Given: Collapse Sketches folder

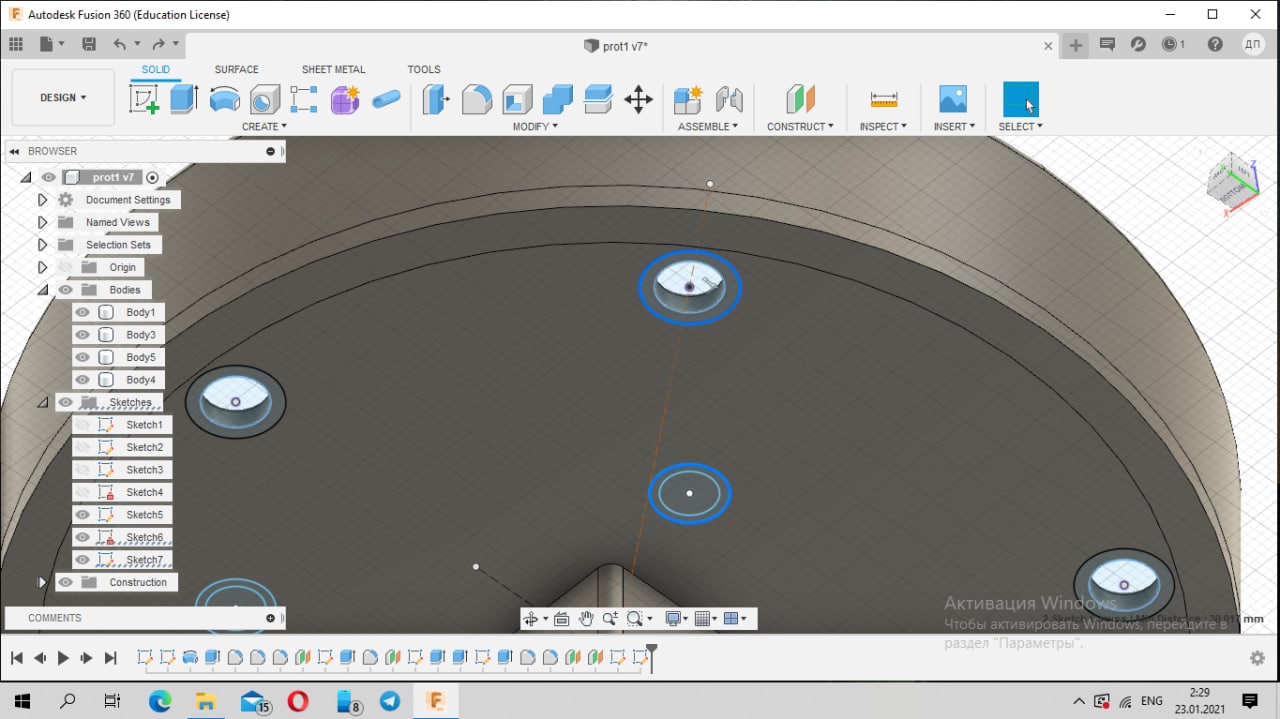Looking at the screenshot, I should [42, 402].
